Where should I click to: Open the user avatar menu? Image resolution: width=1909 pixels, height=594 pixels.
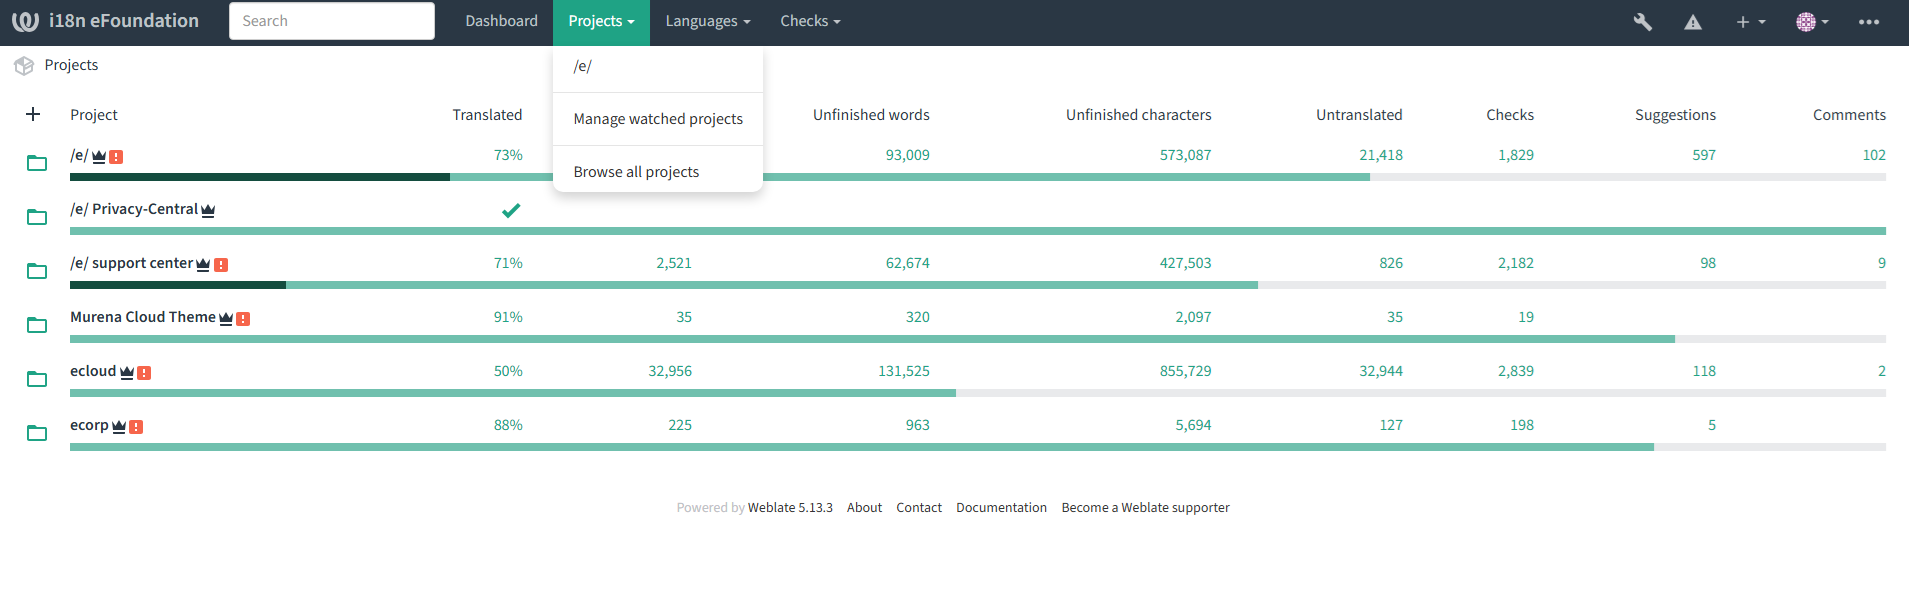click(x=1812, y=22)
